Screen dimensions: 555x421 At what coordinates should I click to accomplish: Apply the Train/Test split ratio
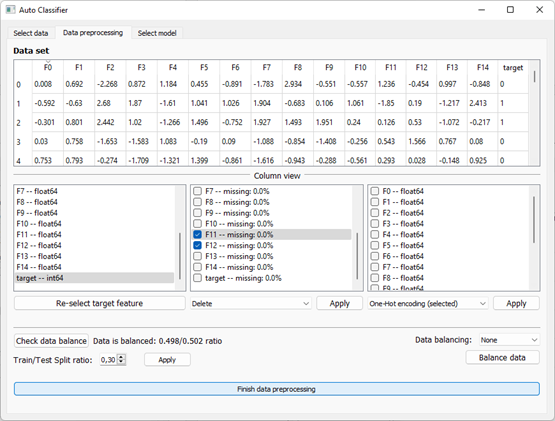point(167,360)
